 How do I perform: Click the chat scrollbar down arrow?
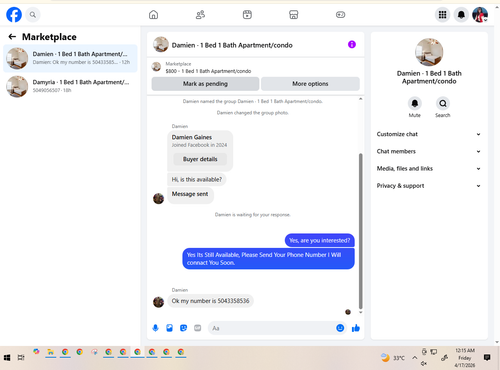point(360,312)
